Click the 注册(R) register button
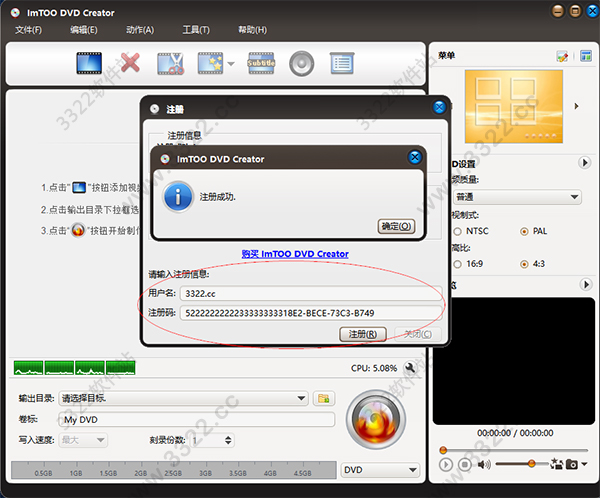This screenshot has height=498, width=600. pos(362,334)
